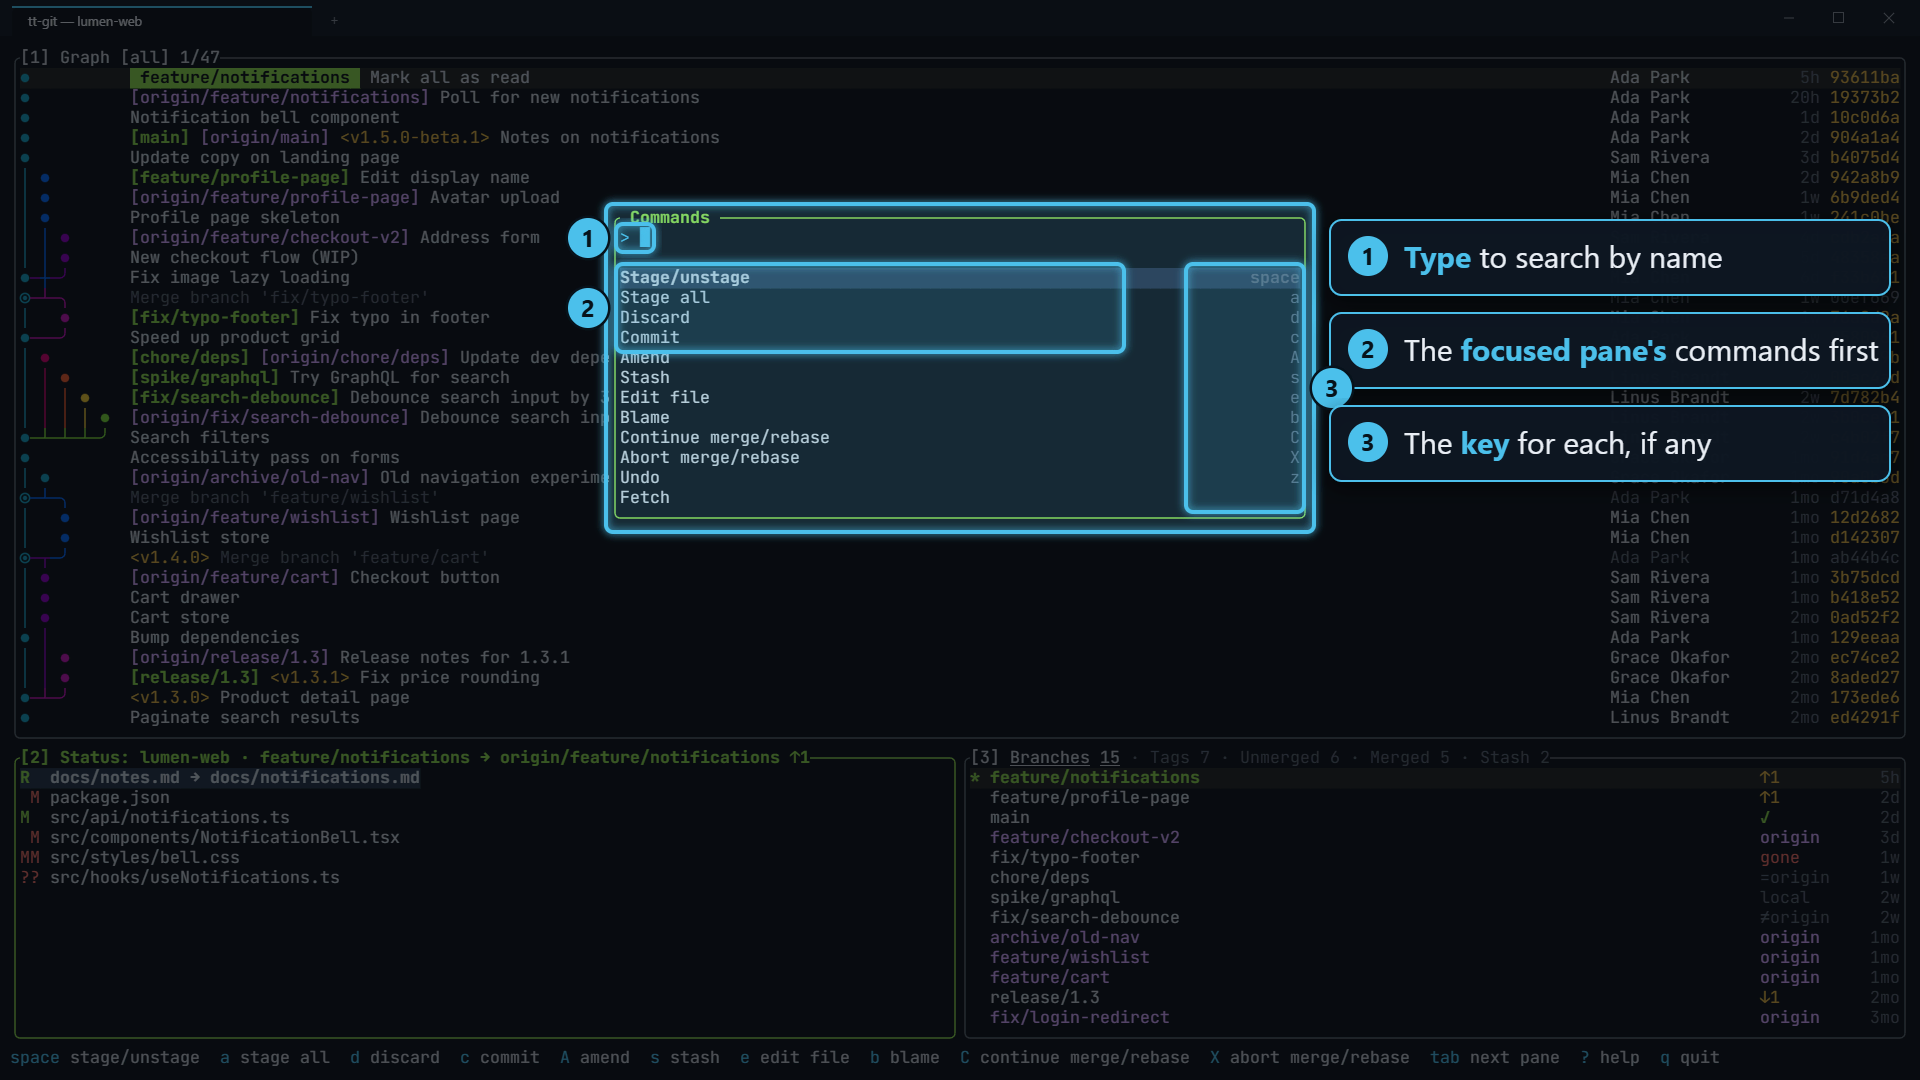Select commit 'Notification bell component'
Image resolution: width=1920 pixels, height=1080 pixels.
[960, 118]
